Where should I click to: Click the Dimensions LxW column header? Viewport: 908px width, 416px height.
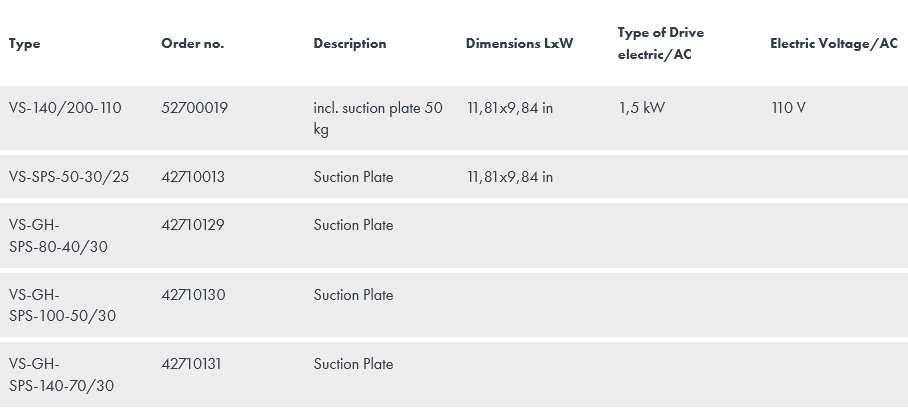(x=519, y=44)
